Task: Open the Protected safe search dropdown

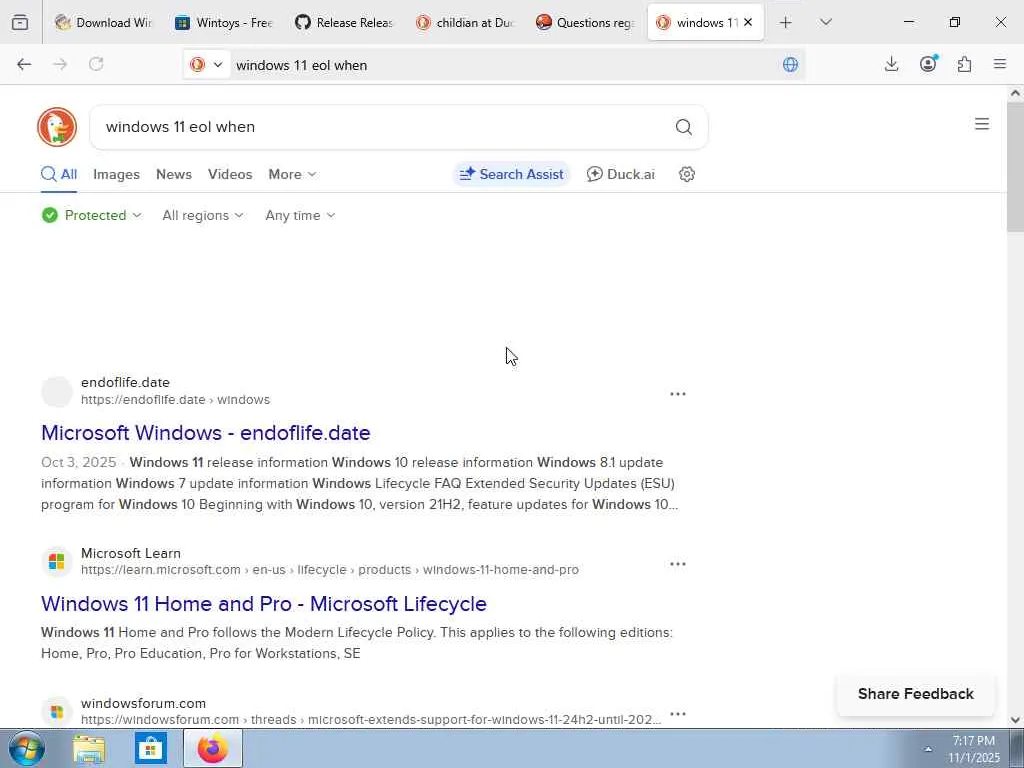Action: [x=91, y=216]
